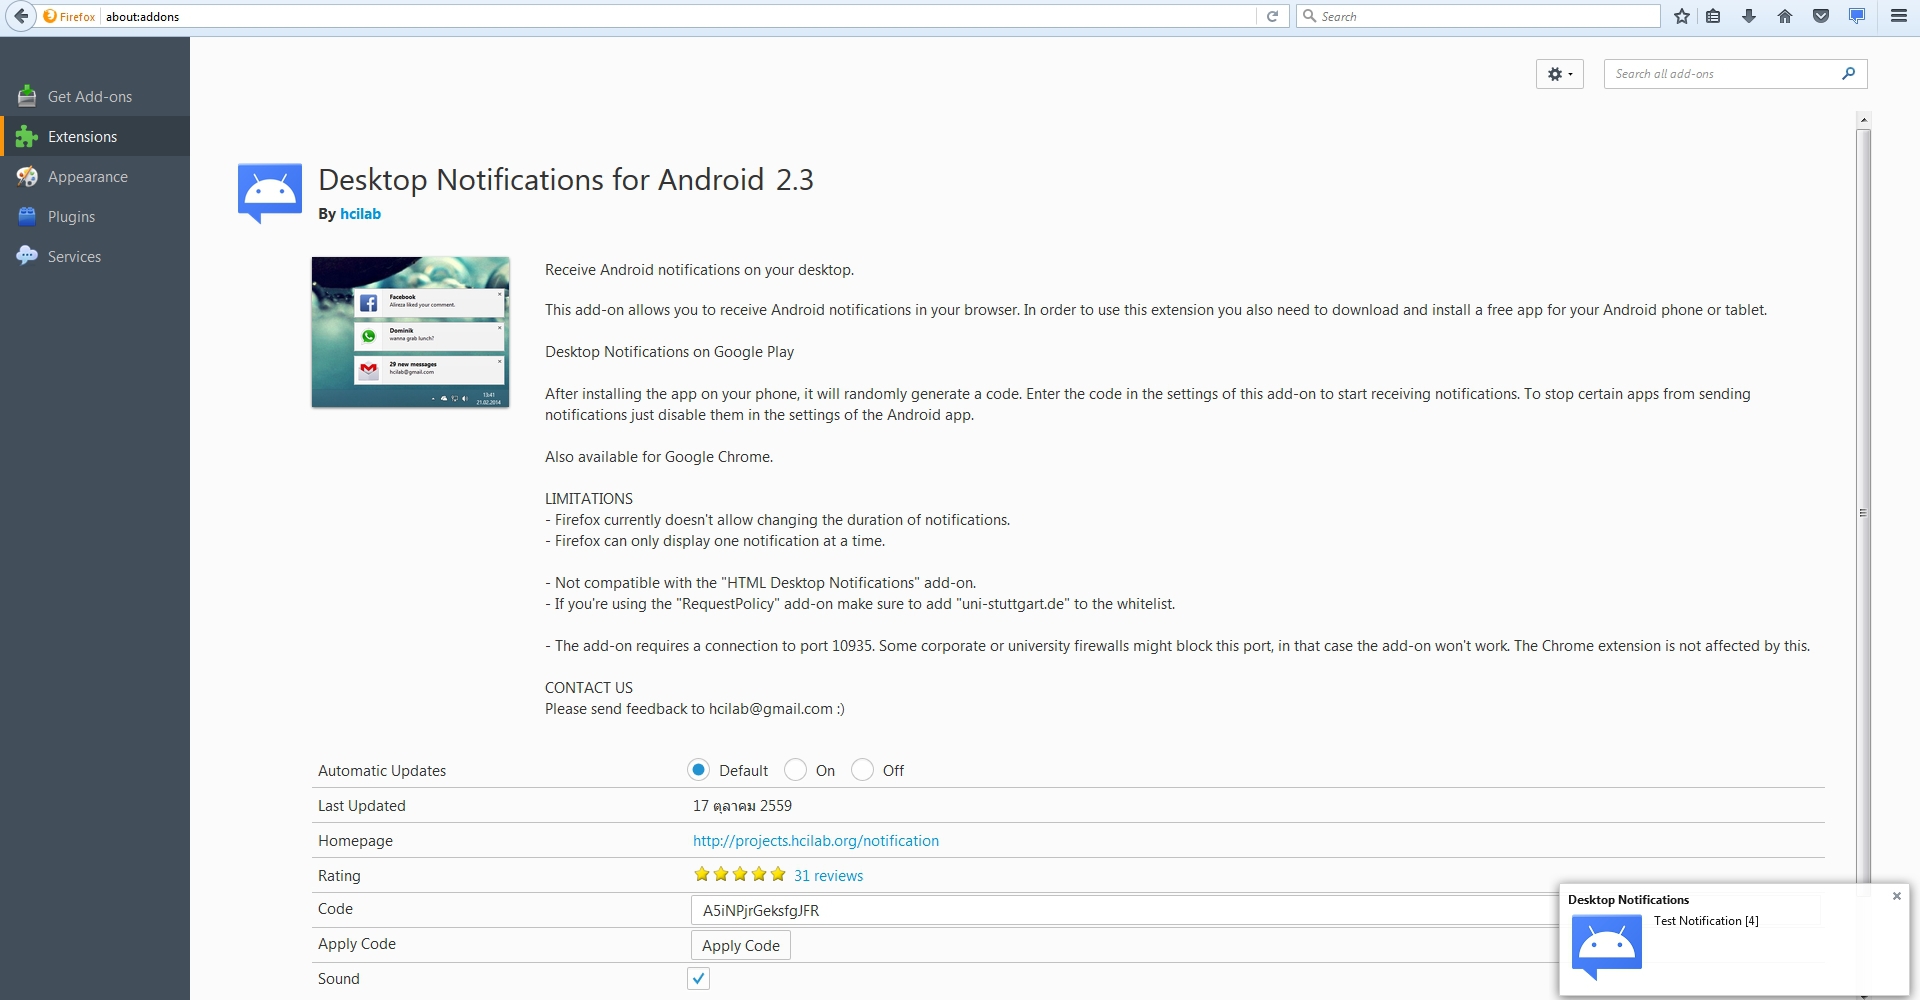Screen dimensions: 1920x1000
Task: Open the Firefox hamburger menu
Action: pos(1899,16)
